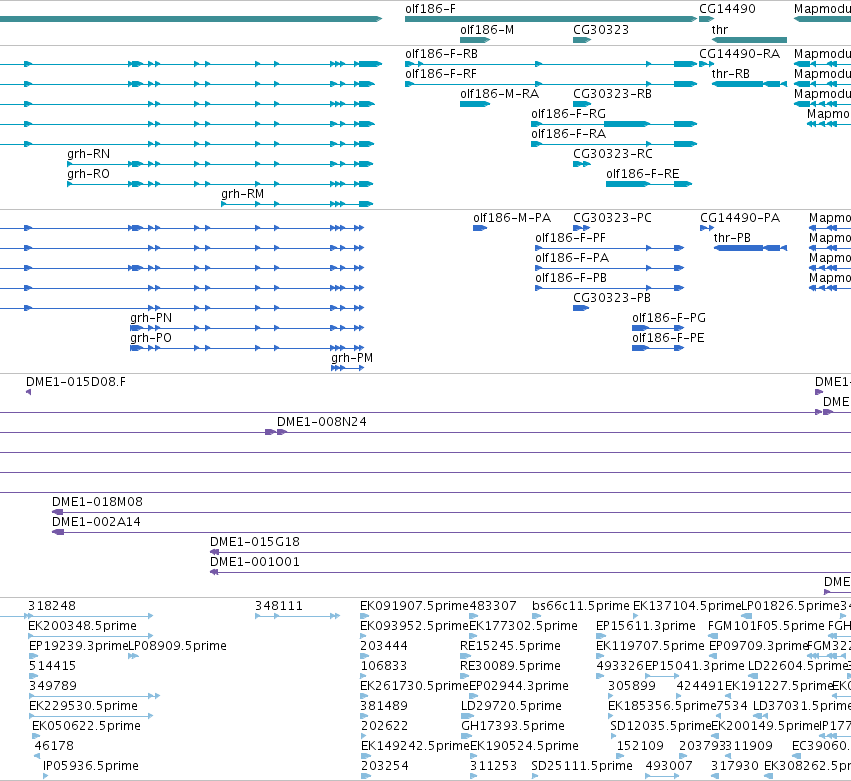Viewport: 851px width, 781px height.
Task: Click transcript label thr-RB
Action: point(731,74)
